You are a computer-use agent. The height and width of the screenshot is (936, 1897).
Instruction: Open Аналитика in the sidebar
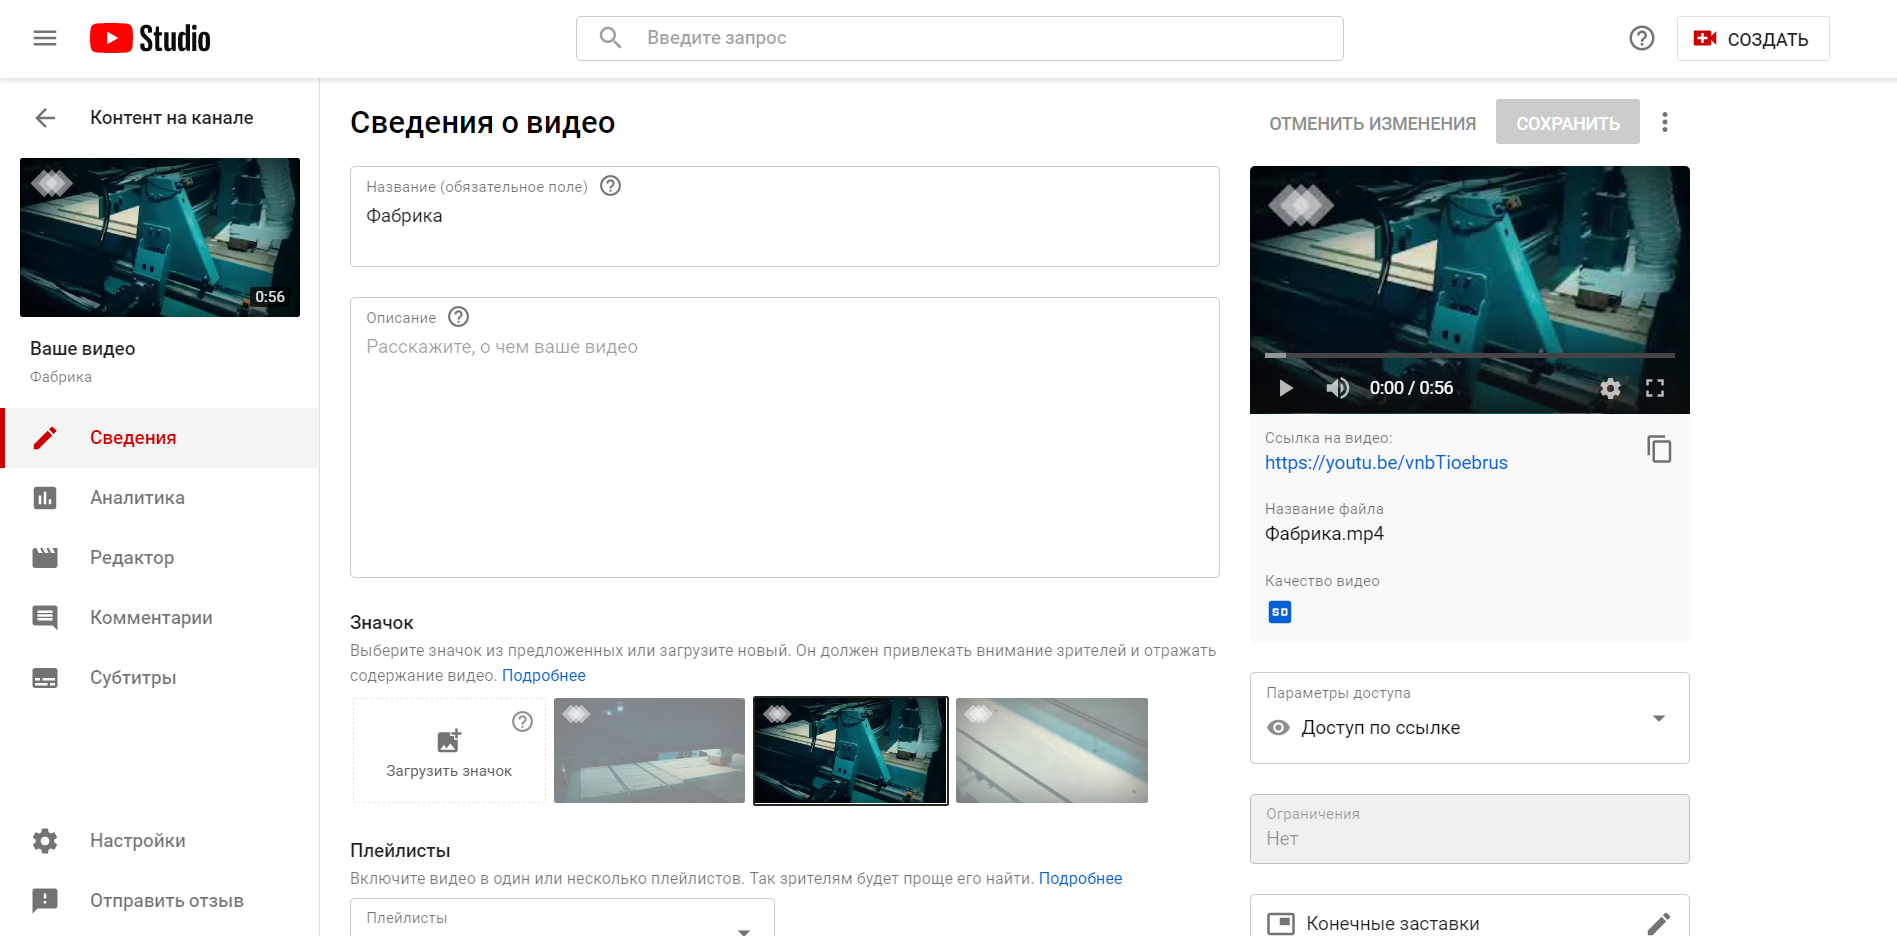(160, 498)
